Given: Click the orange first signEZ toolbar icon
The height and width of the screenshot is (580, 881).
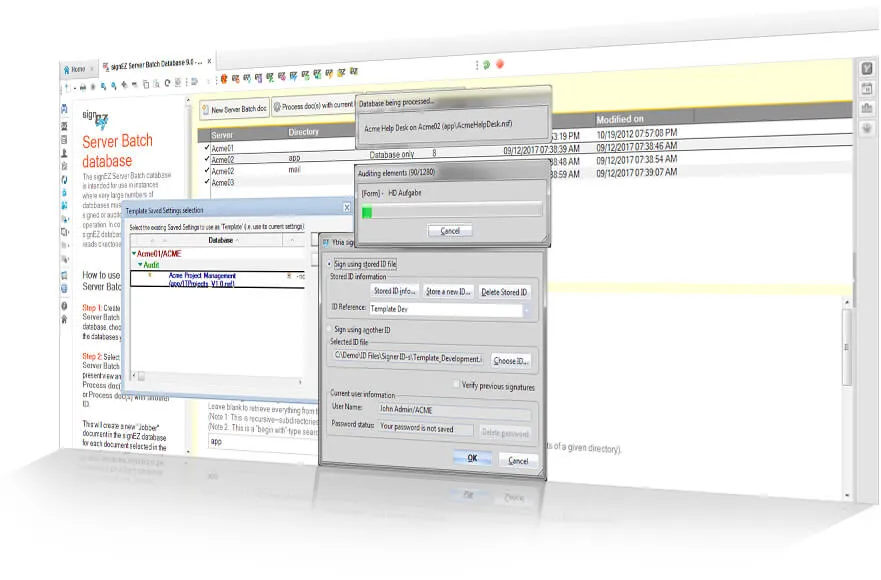Looking at the screenshot, I should click(224, 79).
